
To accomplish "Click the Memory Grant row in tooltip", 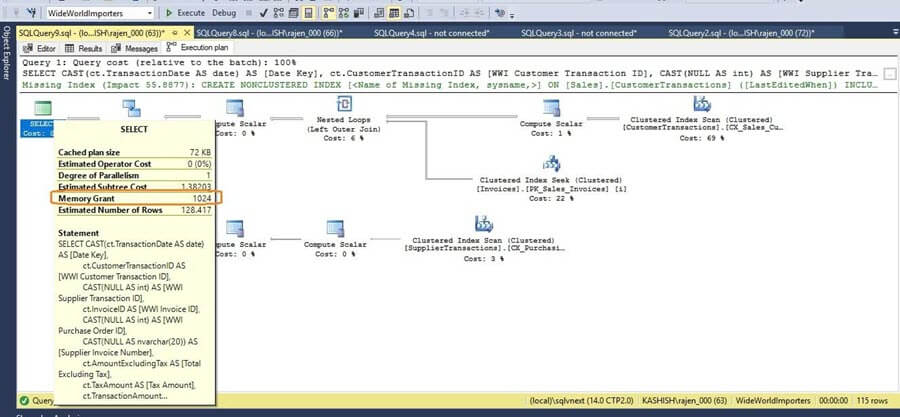I will click(x=135, y=198).
